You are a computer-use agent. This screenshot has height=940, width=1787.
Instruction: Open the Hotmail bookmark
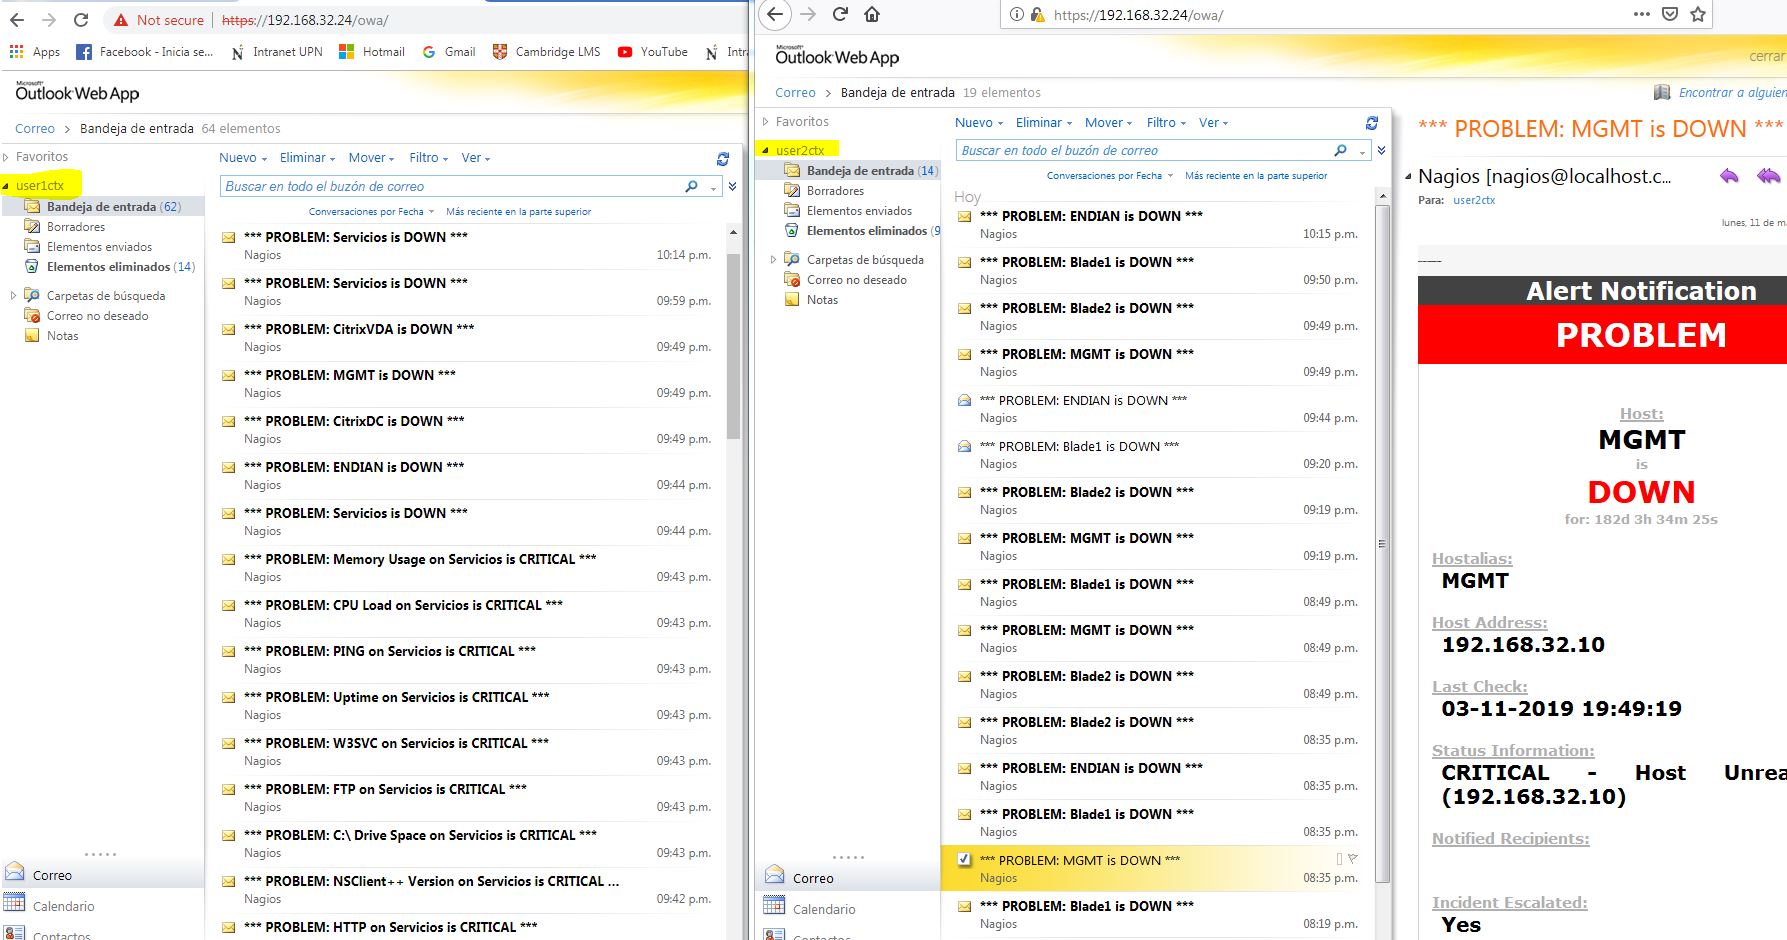(372, 52)
